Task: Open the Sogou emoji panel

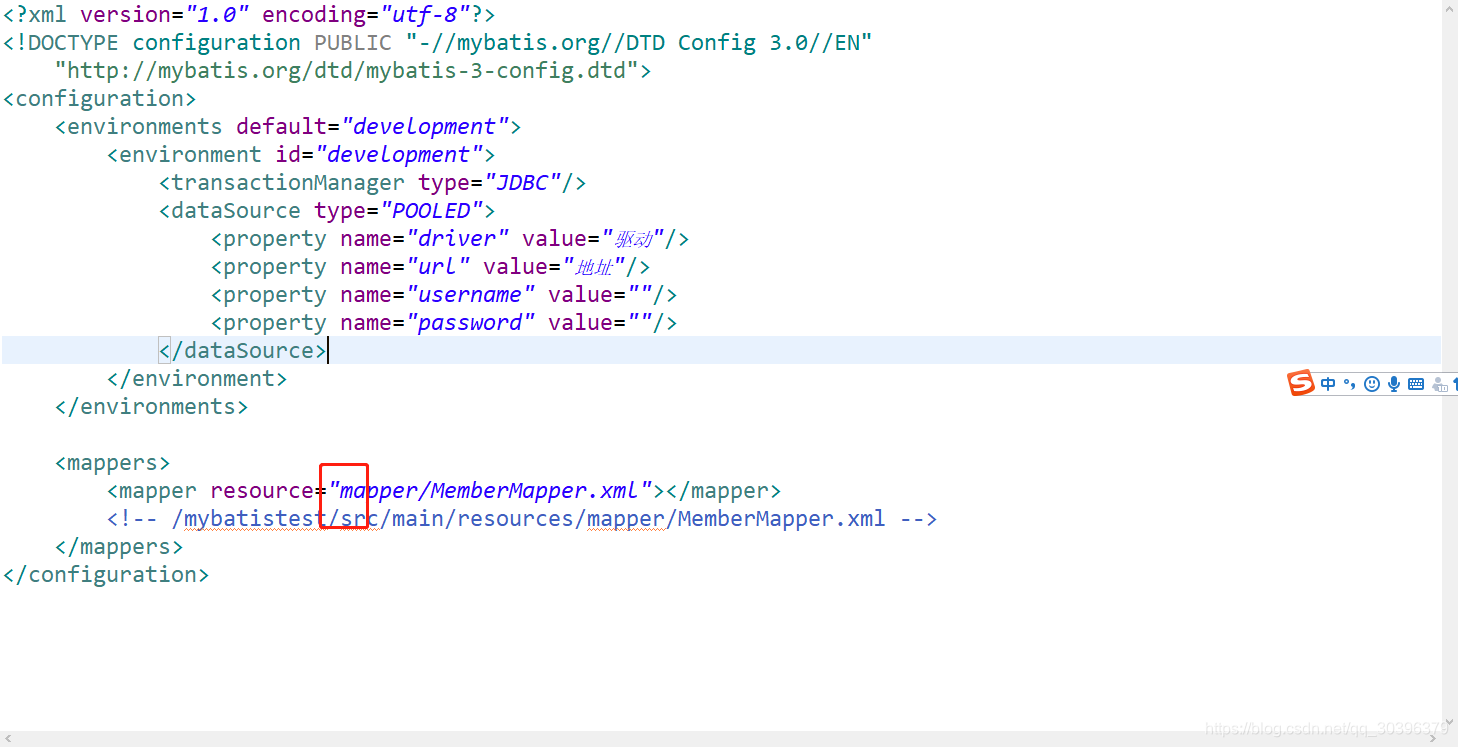Action: pos(1372,384)
